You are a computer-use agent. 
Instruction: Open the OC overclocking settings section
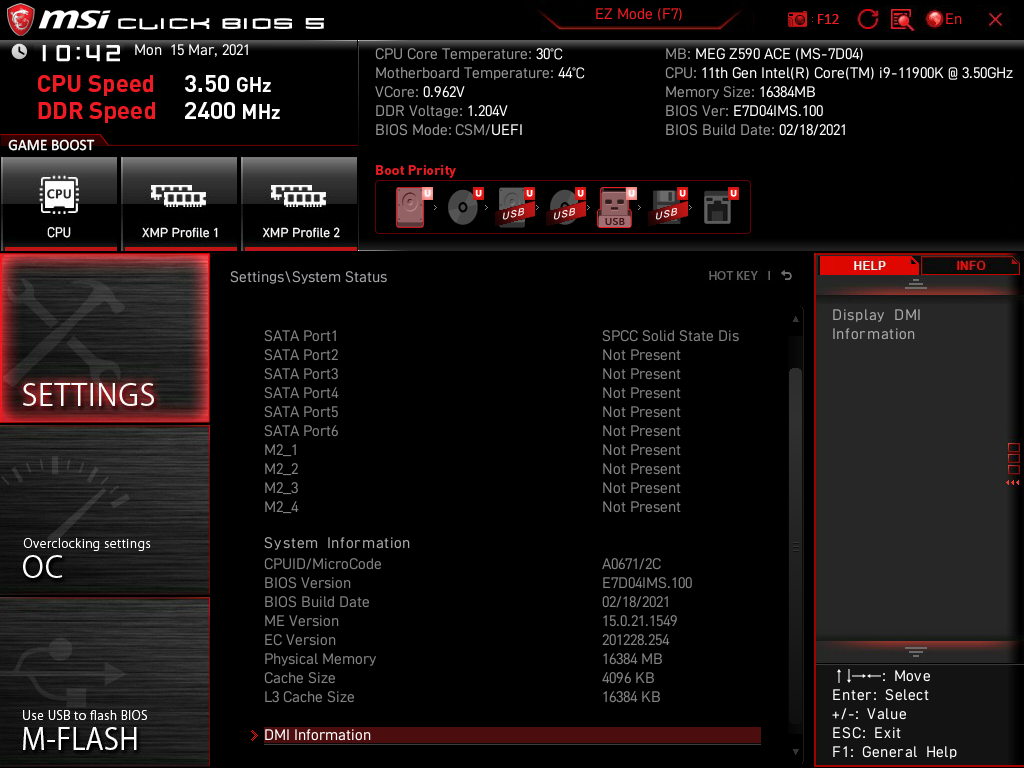(104, 511)
